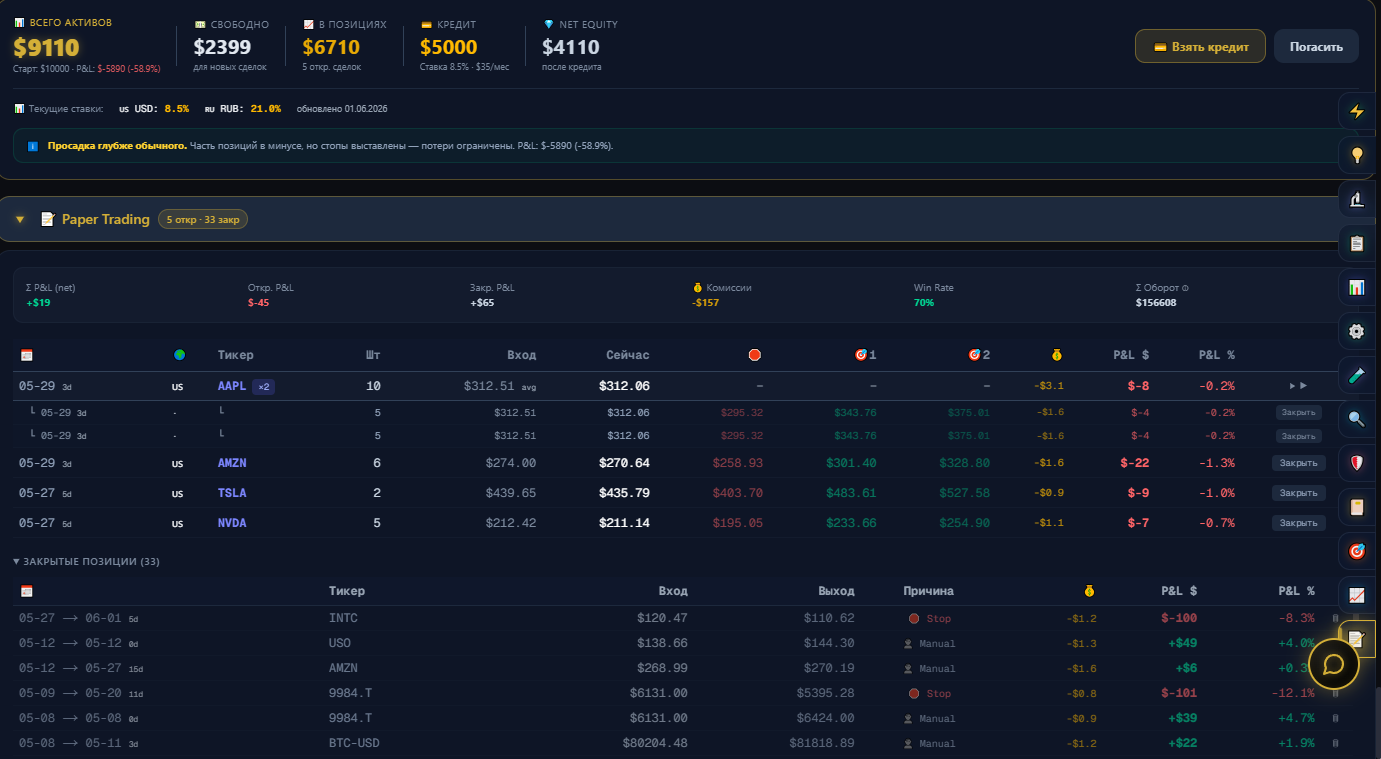Viewport: 1381px width, 759px height.
Task: Open the red shield sidebar icon
Action: click(x=1357, y=463)
